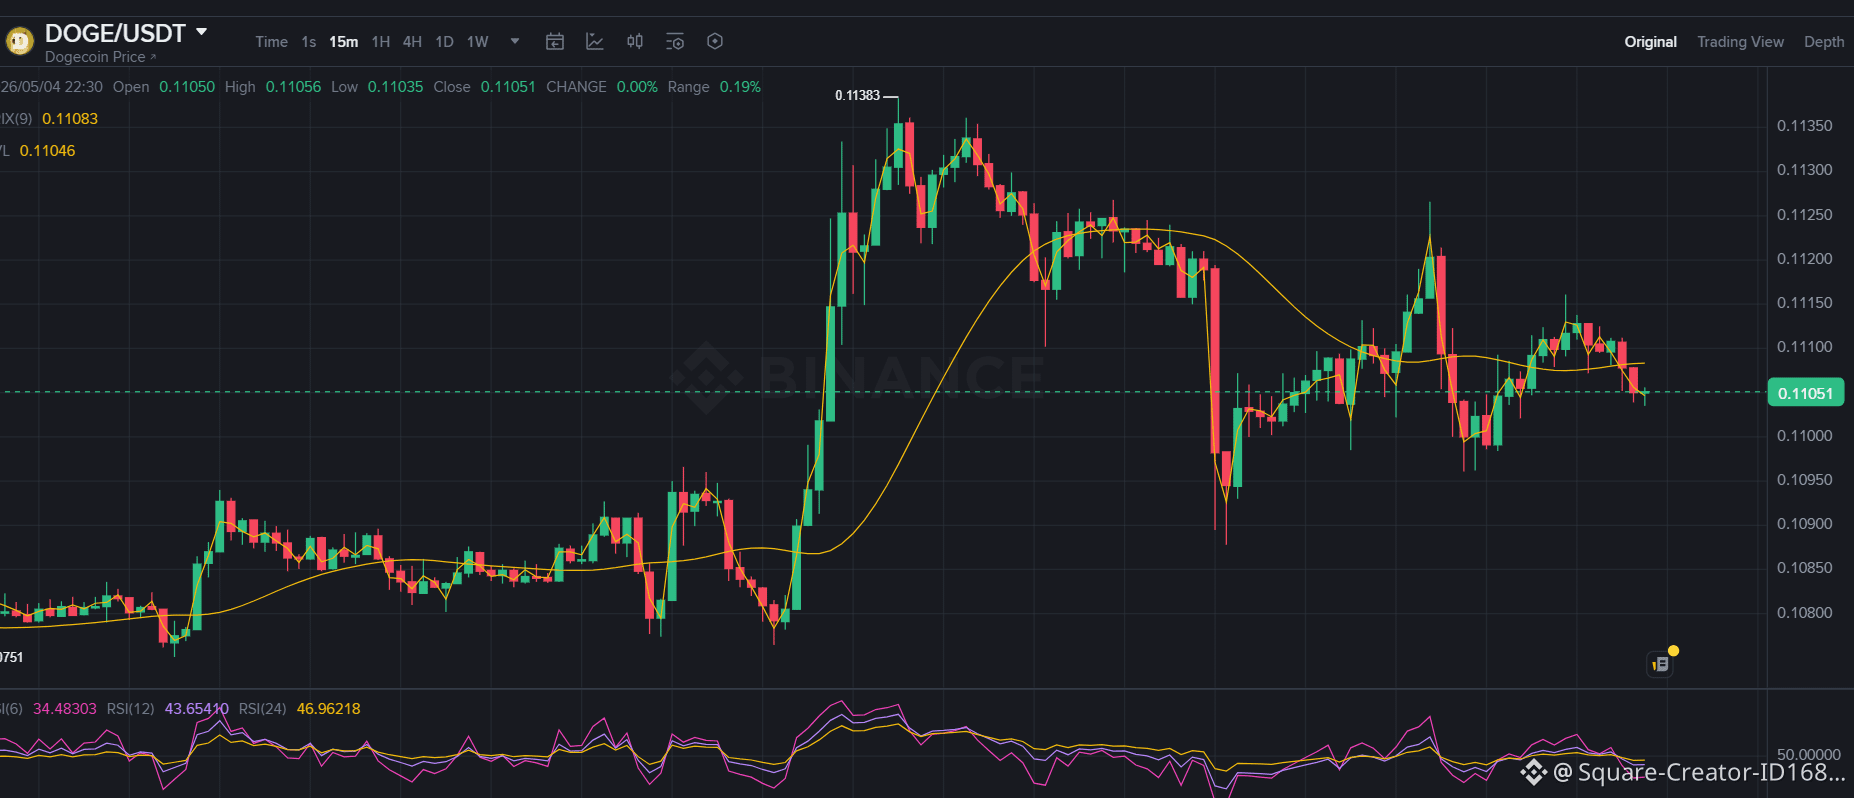Click the CHANGE value 0.00%
The image size is (1854, 798).
pyautogui.click(x=637, y=87)
